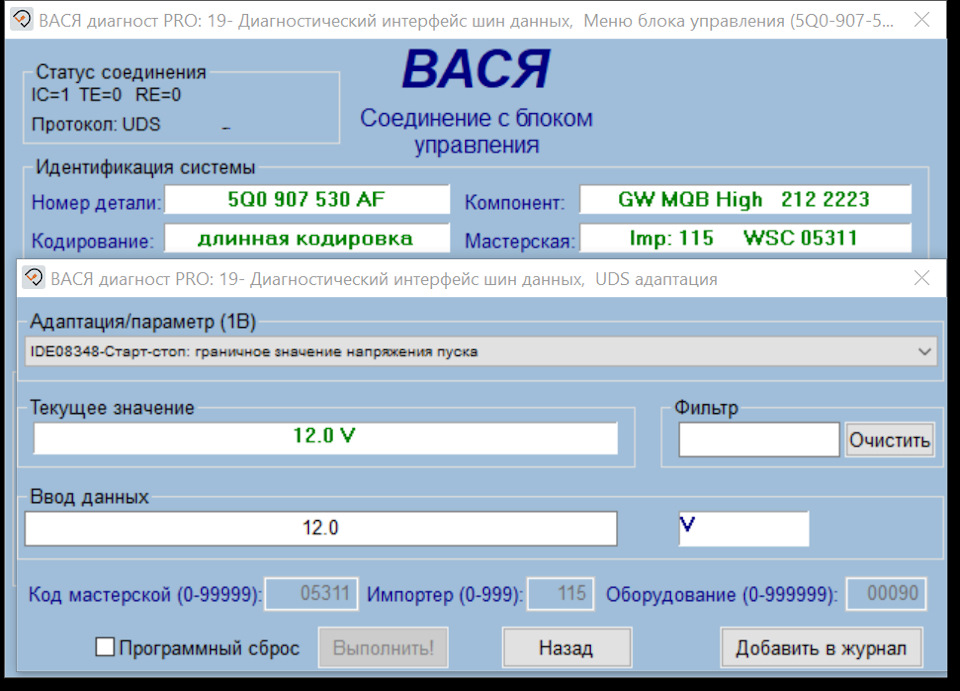
Task: Click the current value 12.0 V
Action: tap(325, 438)
